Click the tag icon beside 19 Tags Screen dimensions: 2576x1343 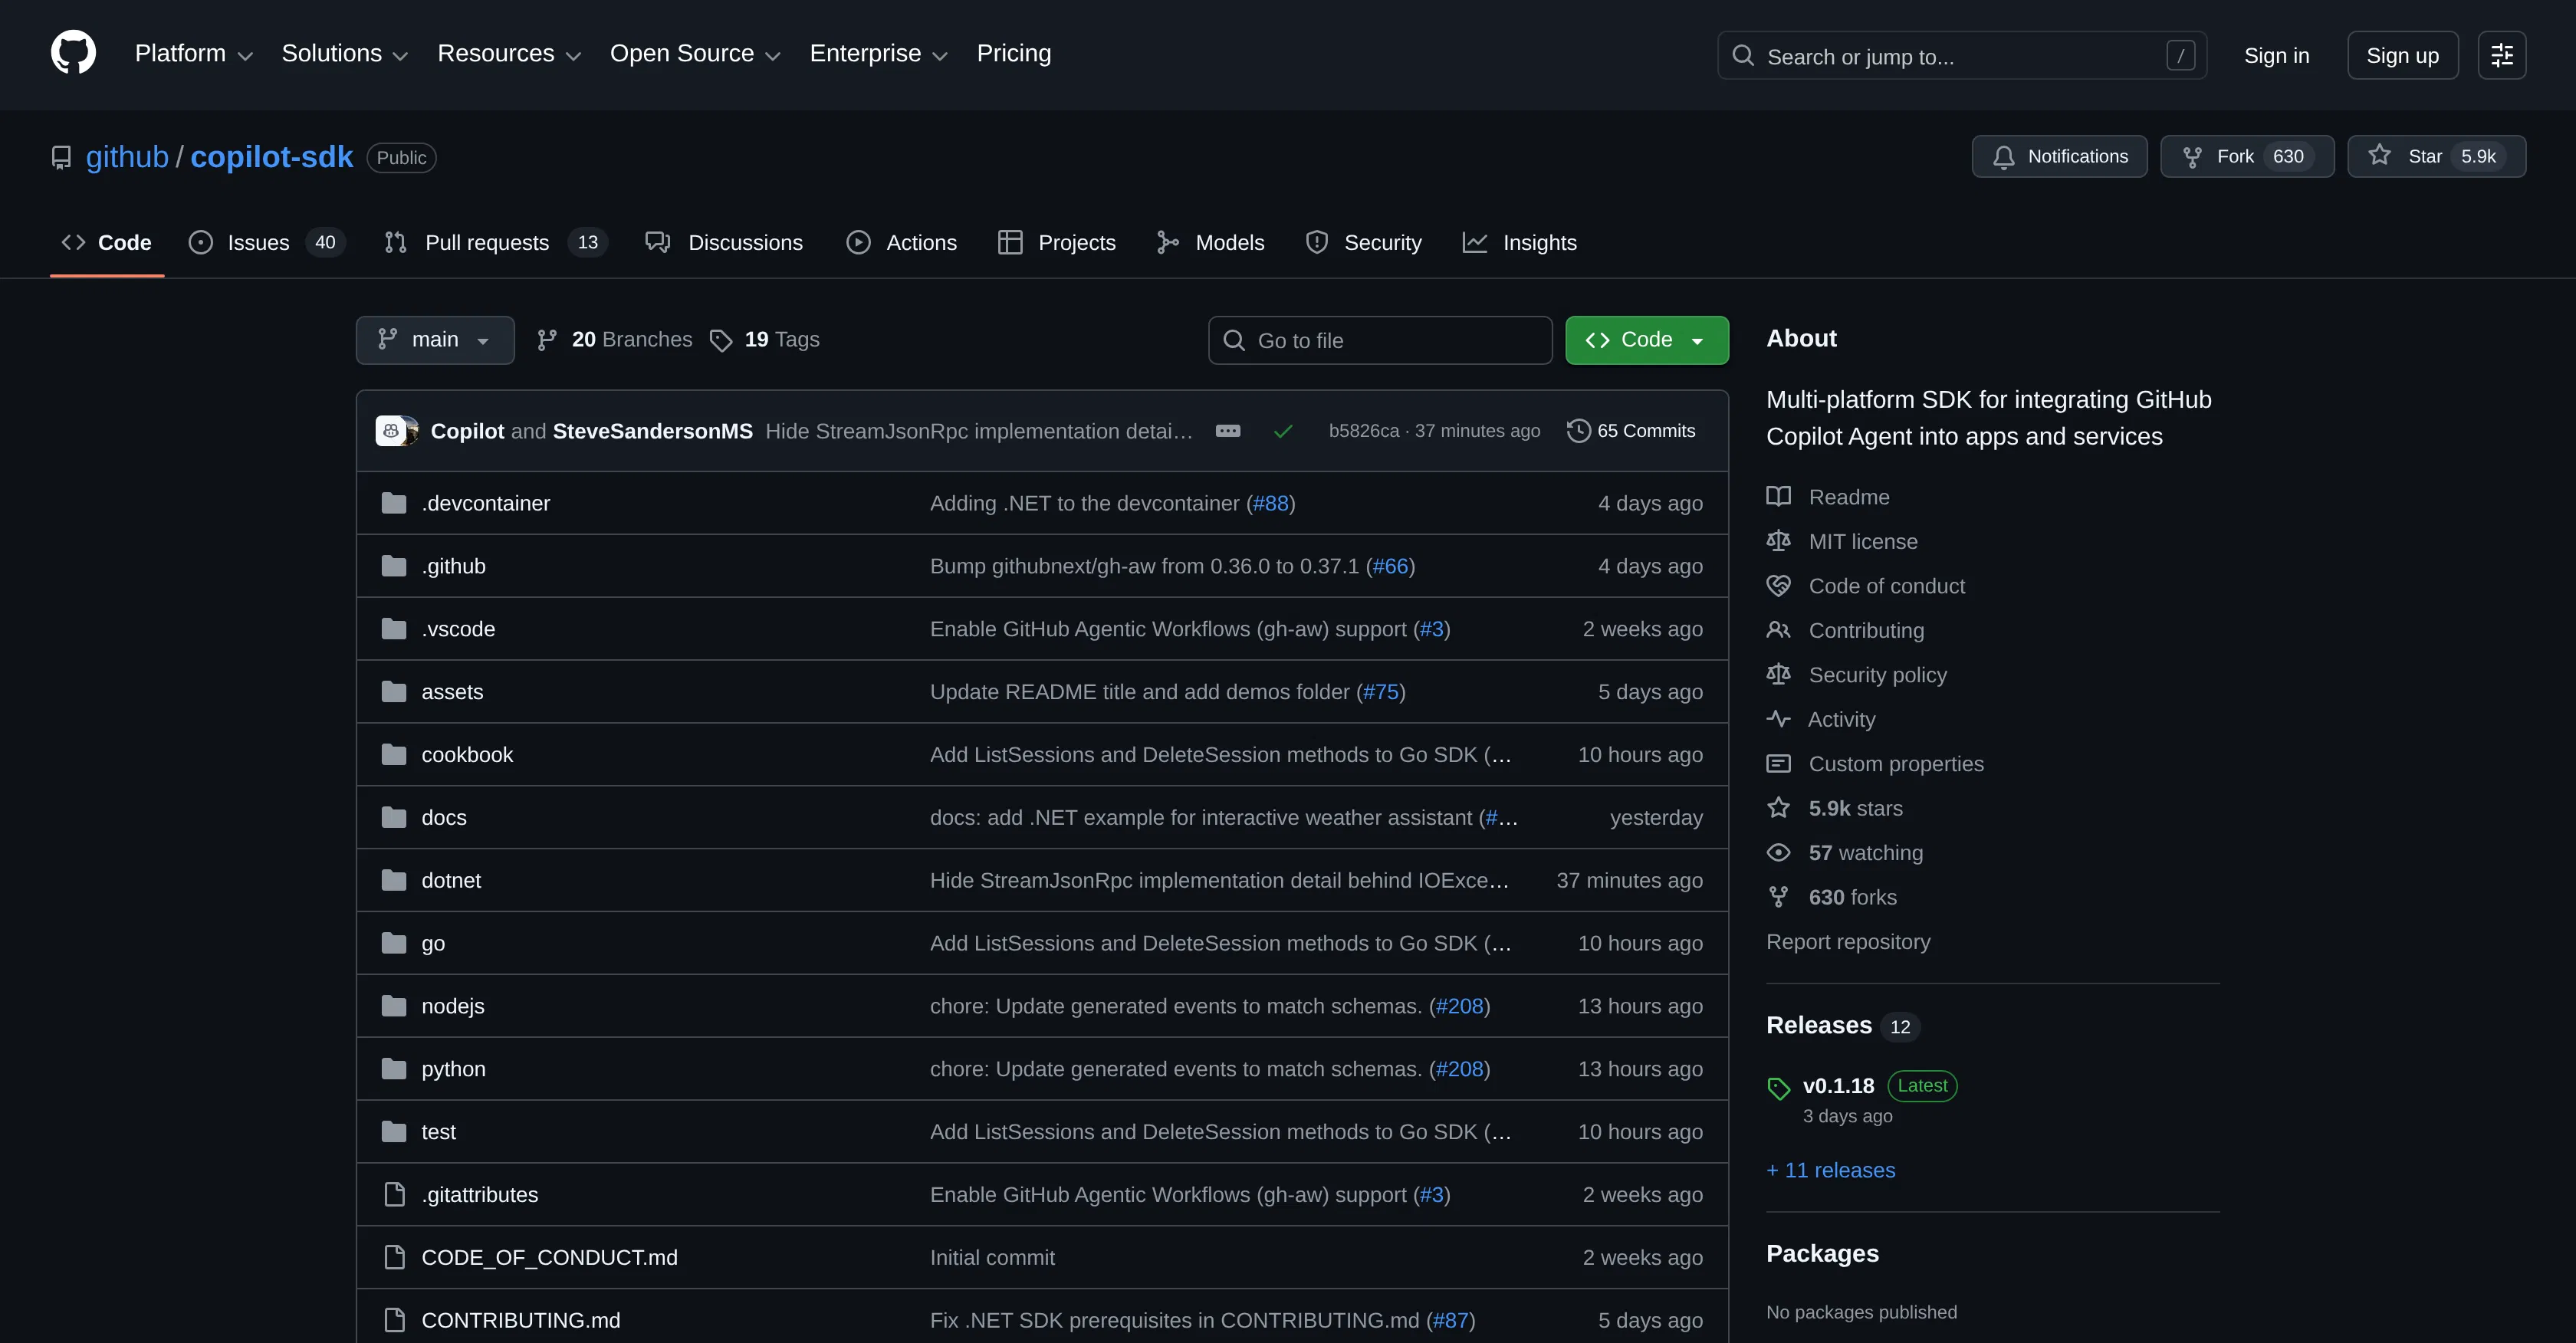[x=722, y=340]
